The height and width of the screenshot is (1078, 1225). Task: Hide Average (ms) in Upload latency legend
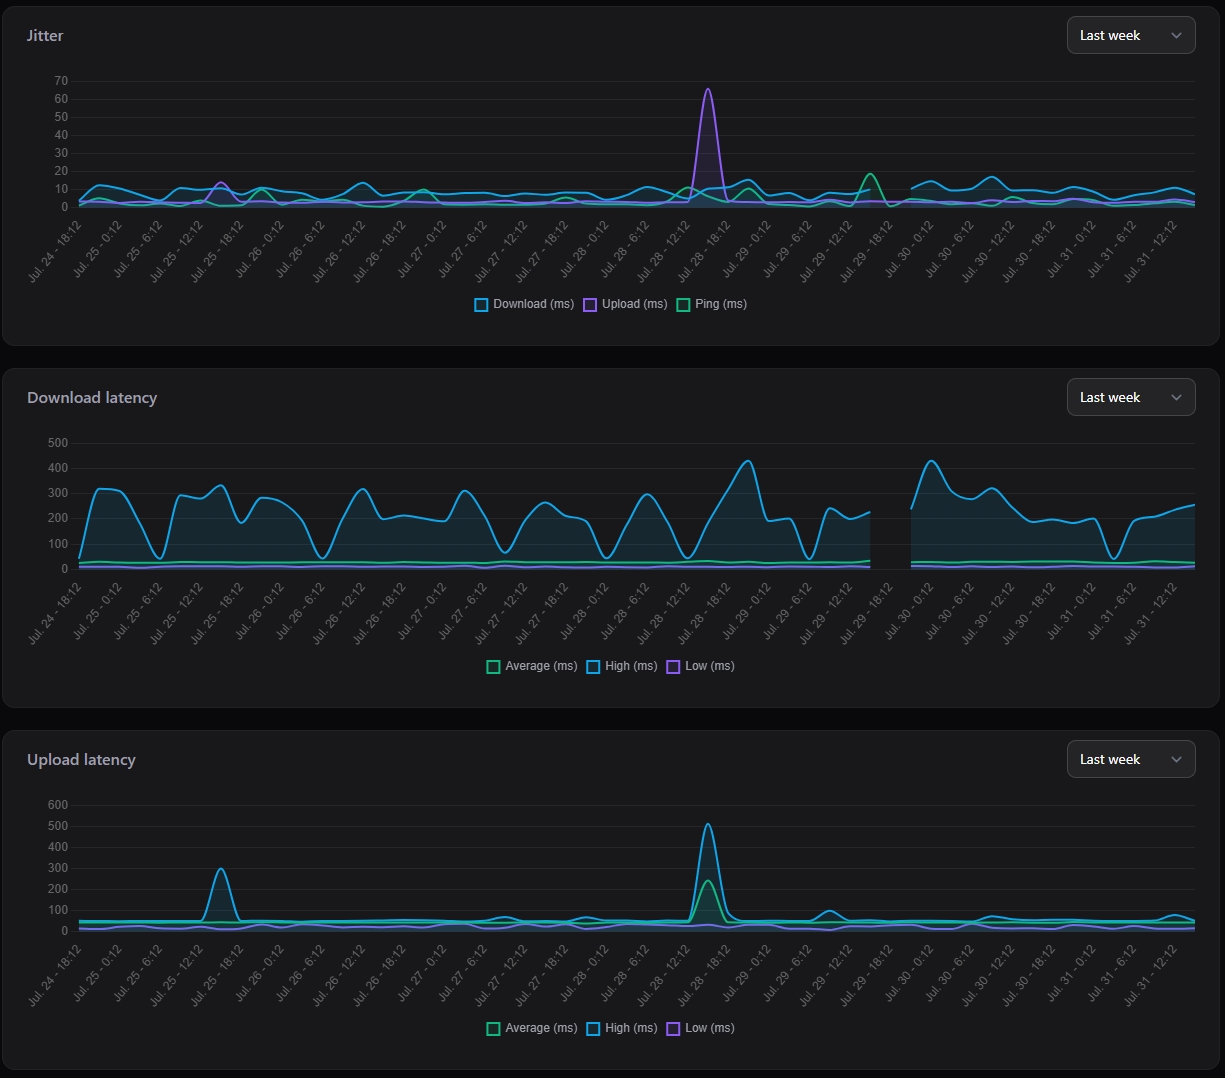(531, 1028)
